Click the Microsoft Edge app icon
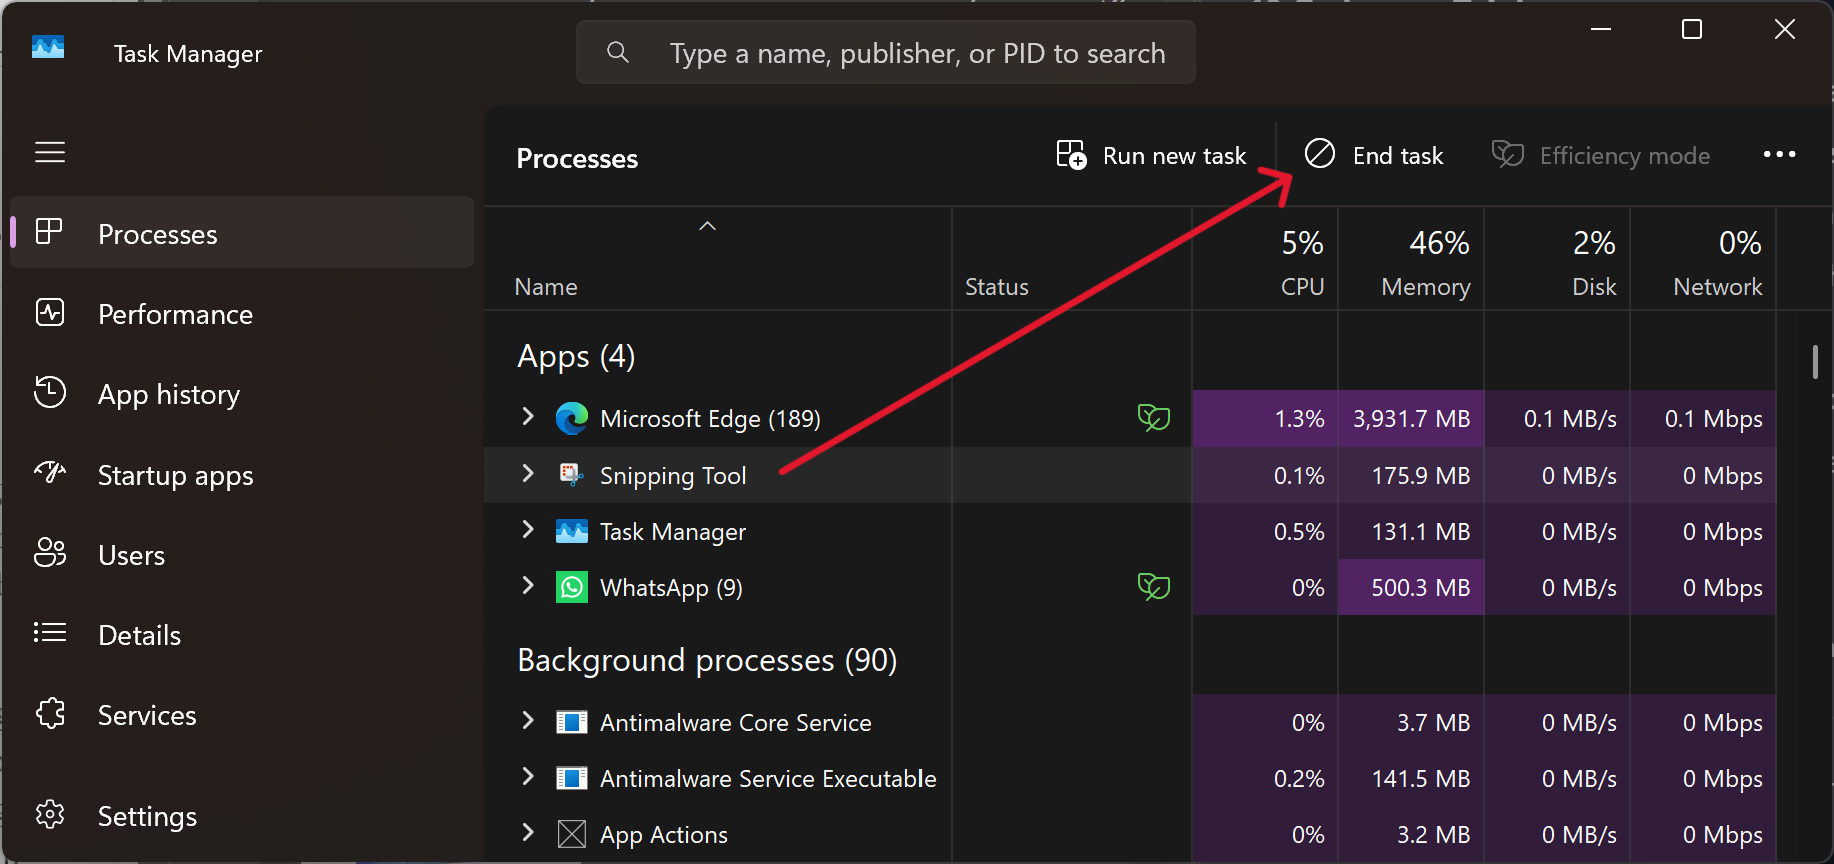Image resolution: width=1834 pixels, height=864 pixels. pyautogui.click(x=571, y=418)
